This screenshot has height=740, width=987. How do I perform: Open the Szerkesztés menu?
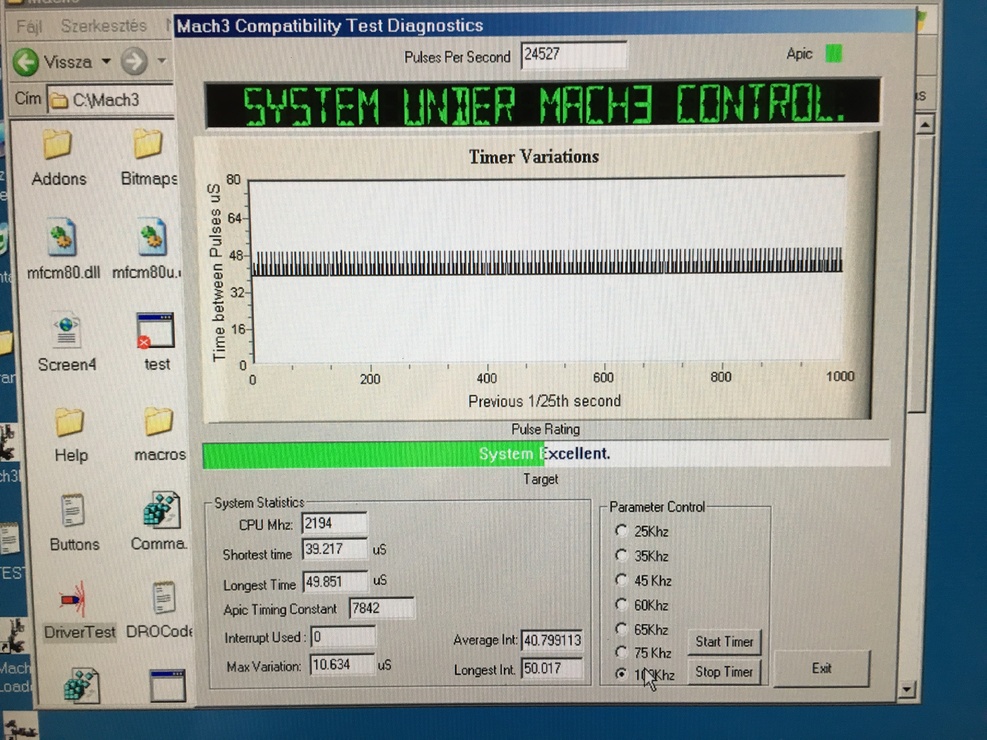click(x=103, y=26)
